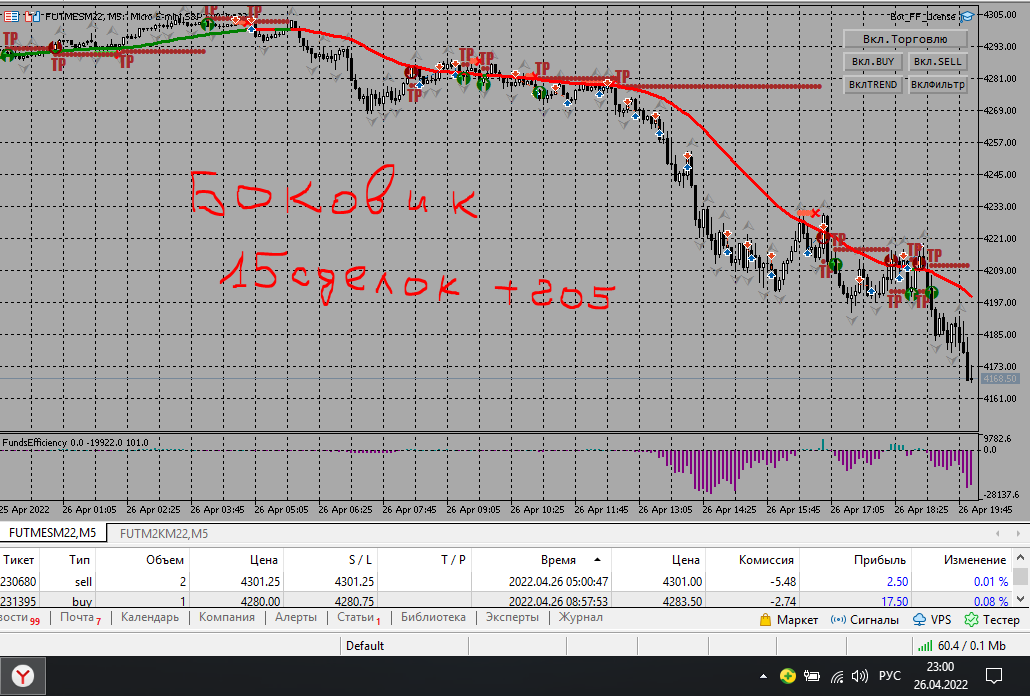
Task: Toggle the Вкл.BUY button
Action: pyautogui.click(x=873, y=62)
